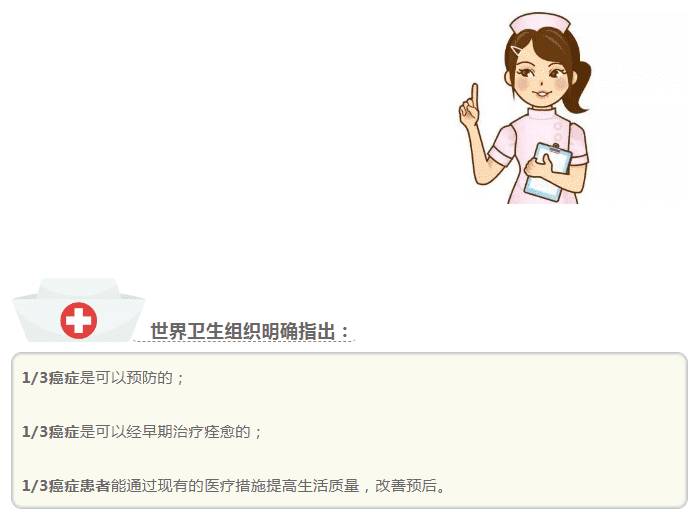Click the white nurse cap graphic

(x=78, y=310)
